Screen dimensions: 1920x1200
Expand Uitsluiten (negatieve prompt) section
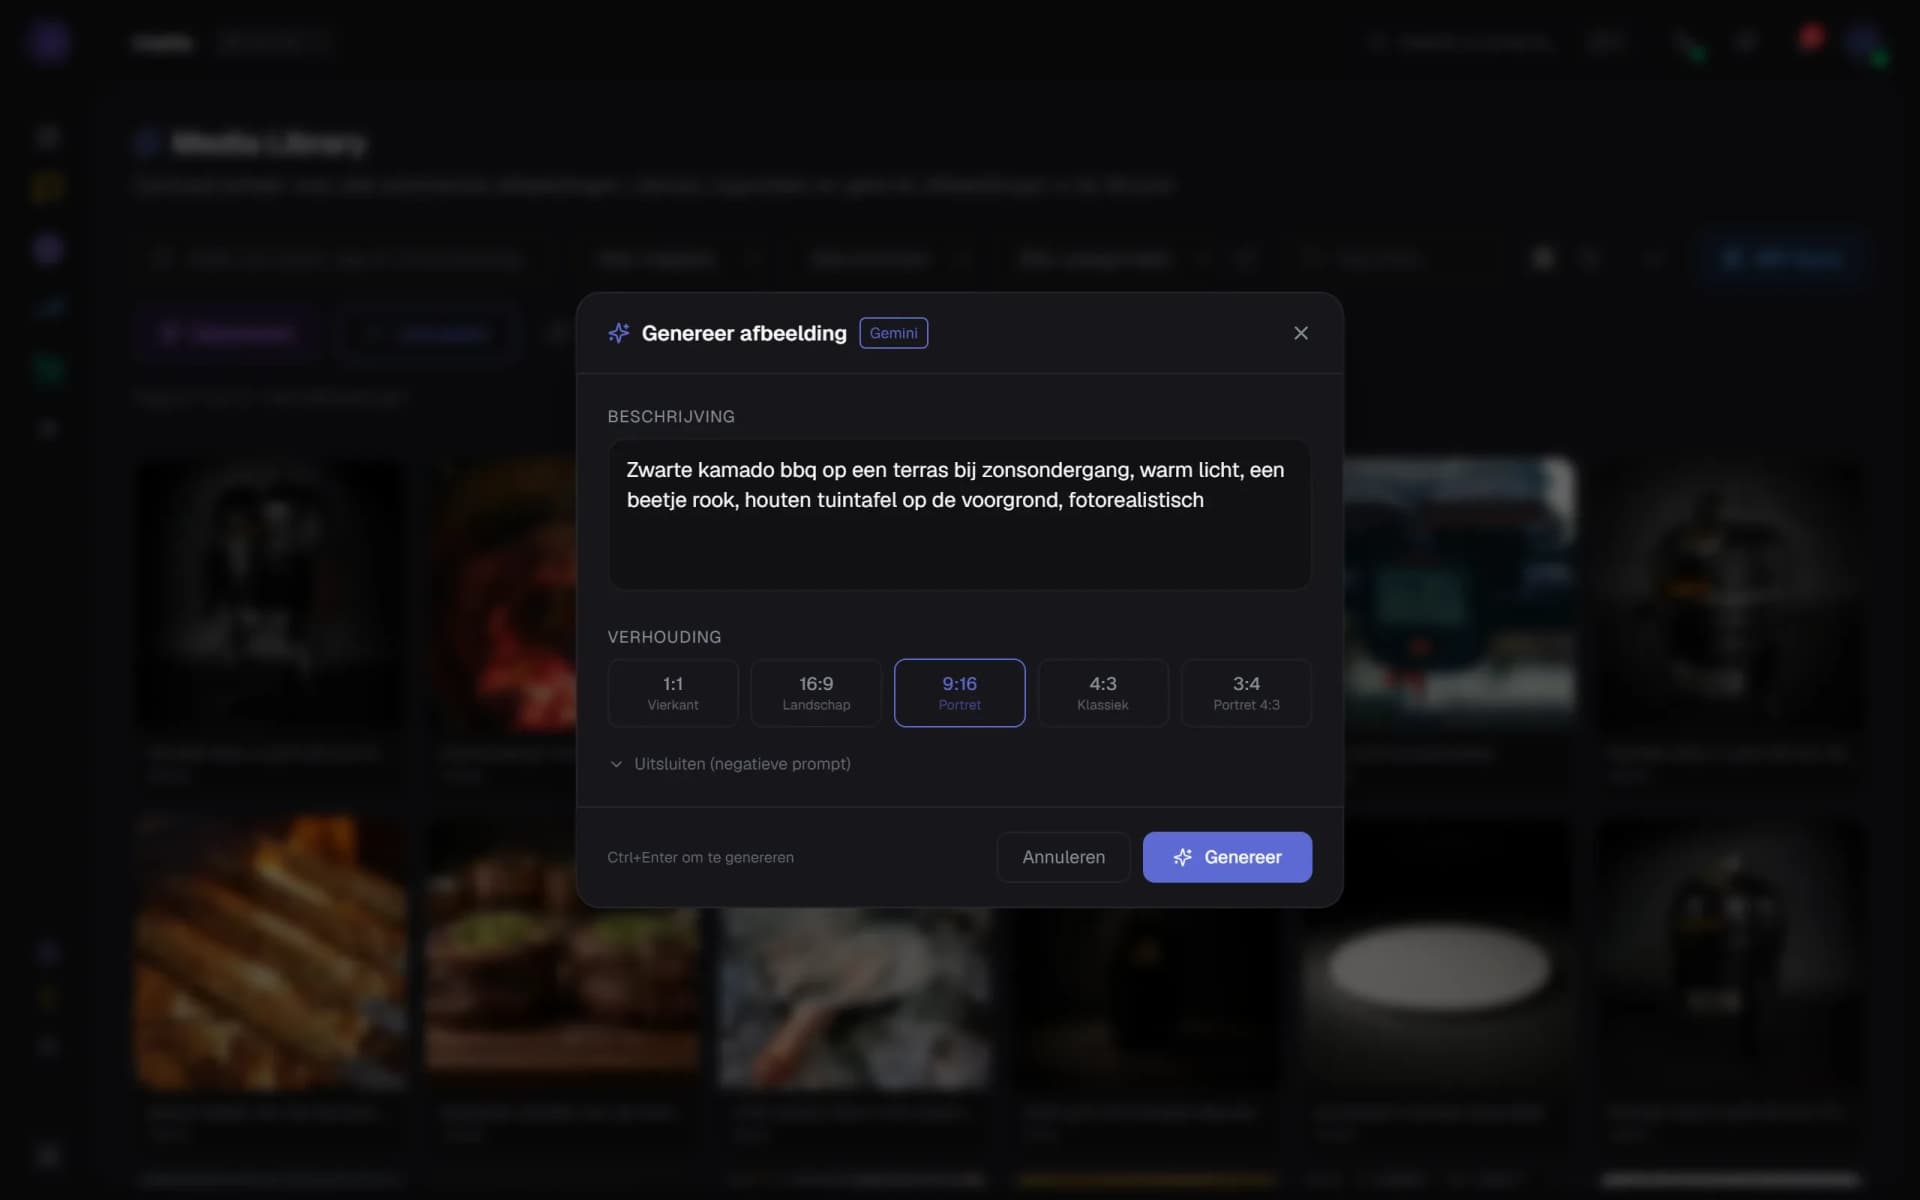730,764
